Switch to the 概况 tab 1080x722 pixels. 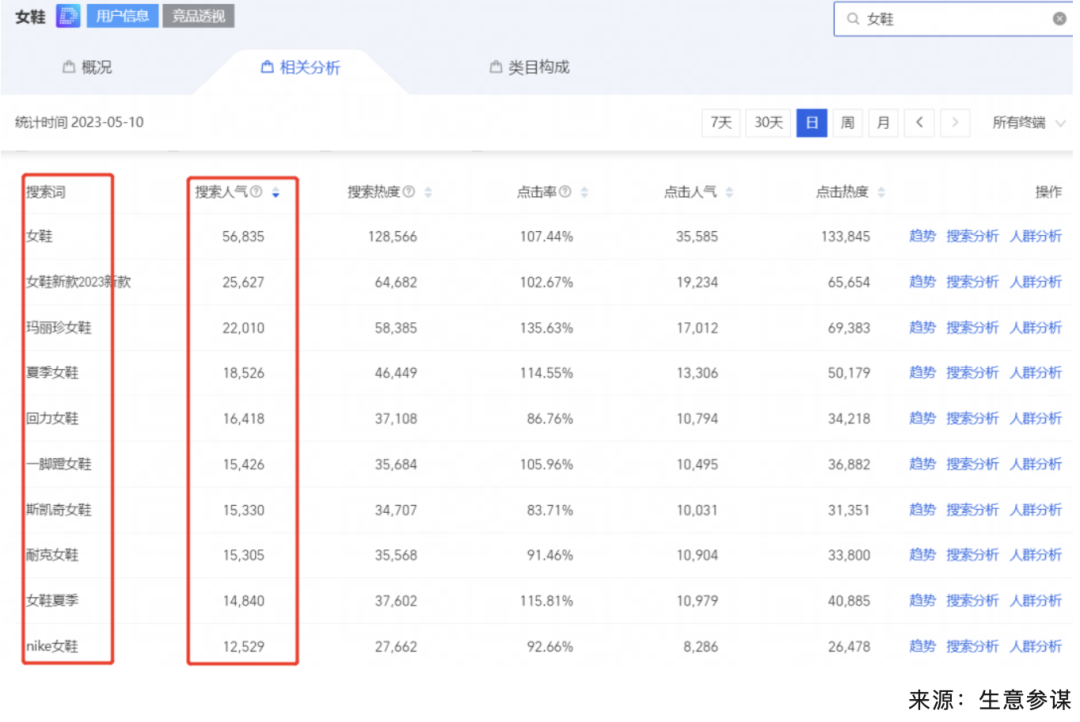click(x=87, y=68)
